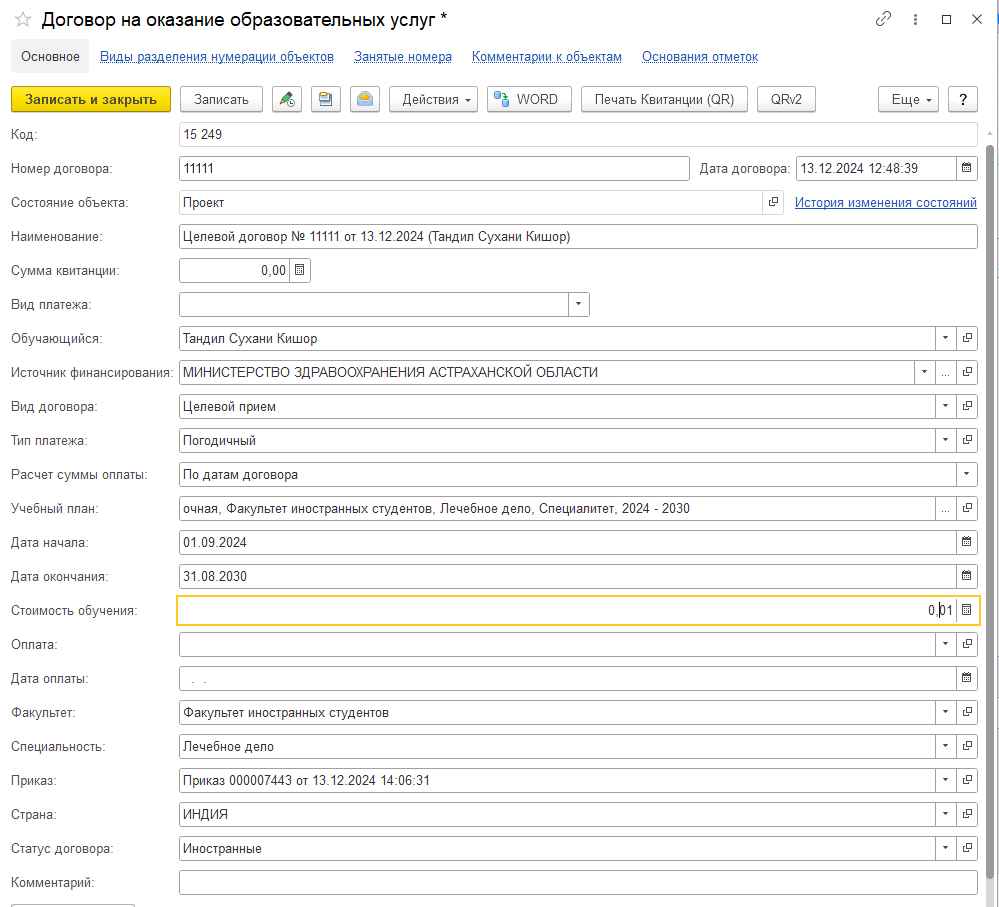Open calendar picker for Дата договора
This screenshot has height=907, width=999.
pyautogui.click(x=966, y=169)
